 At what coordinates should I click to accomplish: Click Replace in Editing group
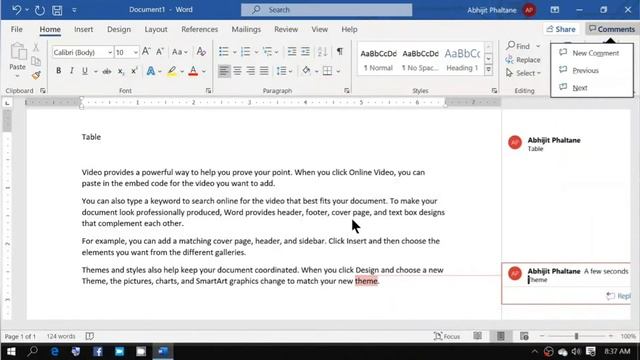tap(523, 60)
